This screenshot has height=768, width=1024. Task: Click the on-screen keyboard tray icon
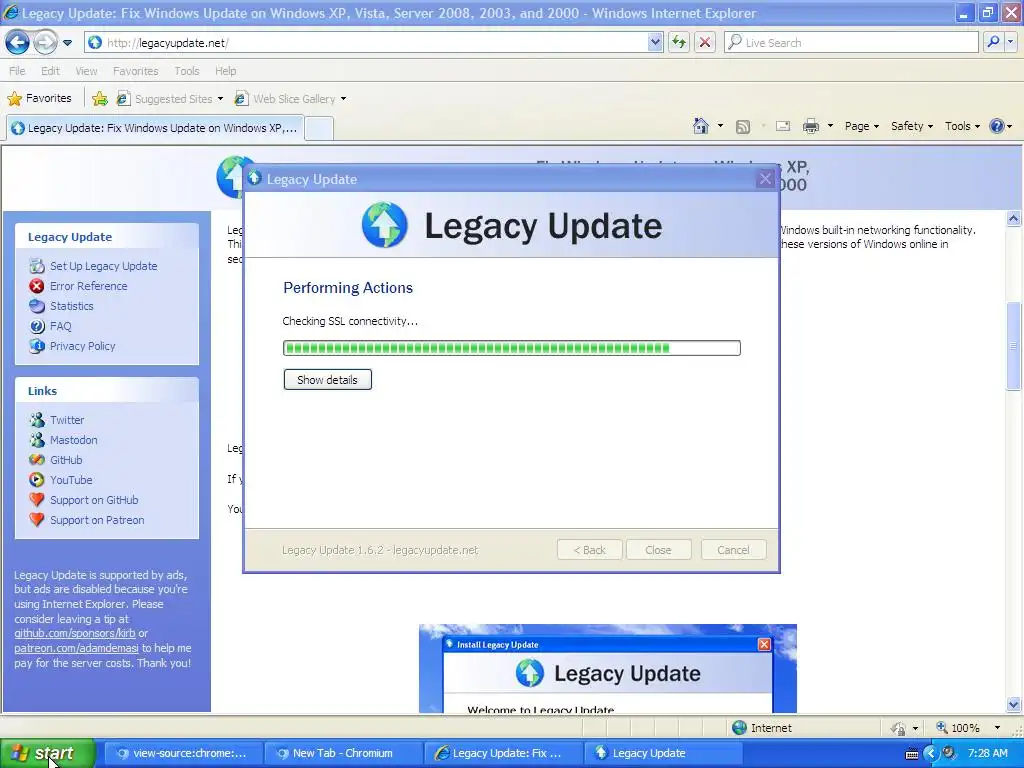click(912, 754)
